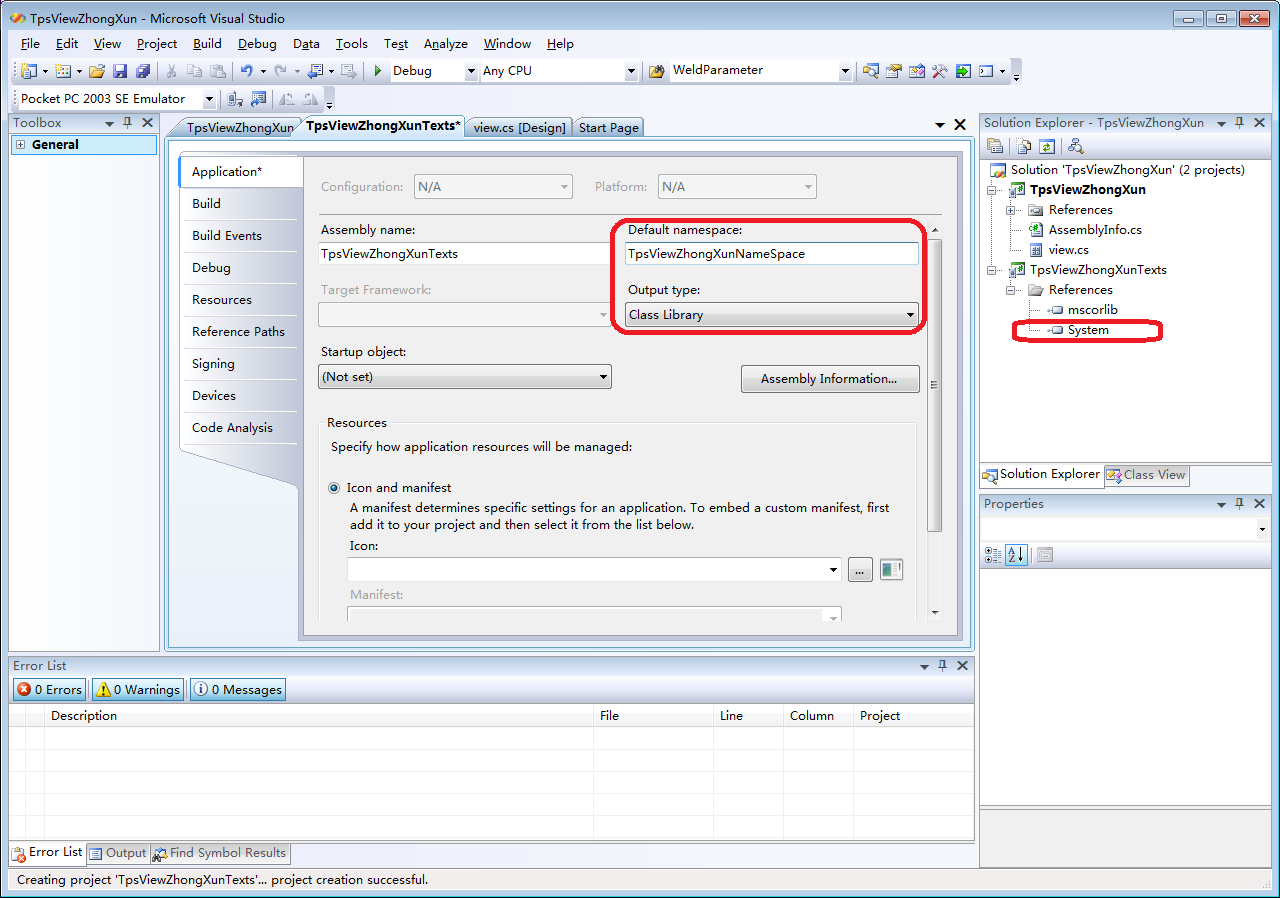Open the WeldParameter find dropdown
This screenshot has width=1280, height=898.
845,71
